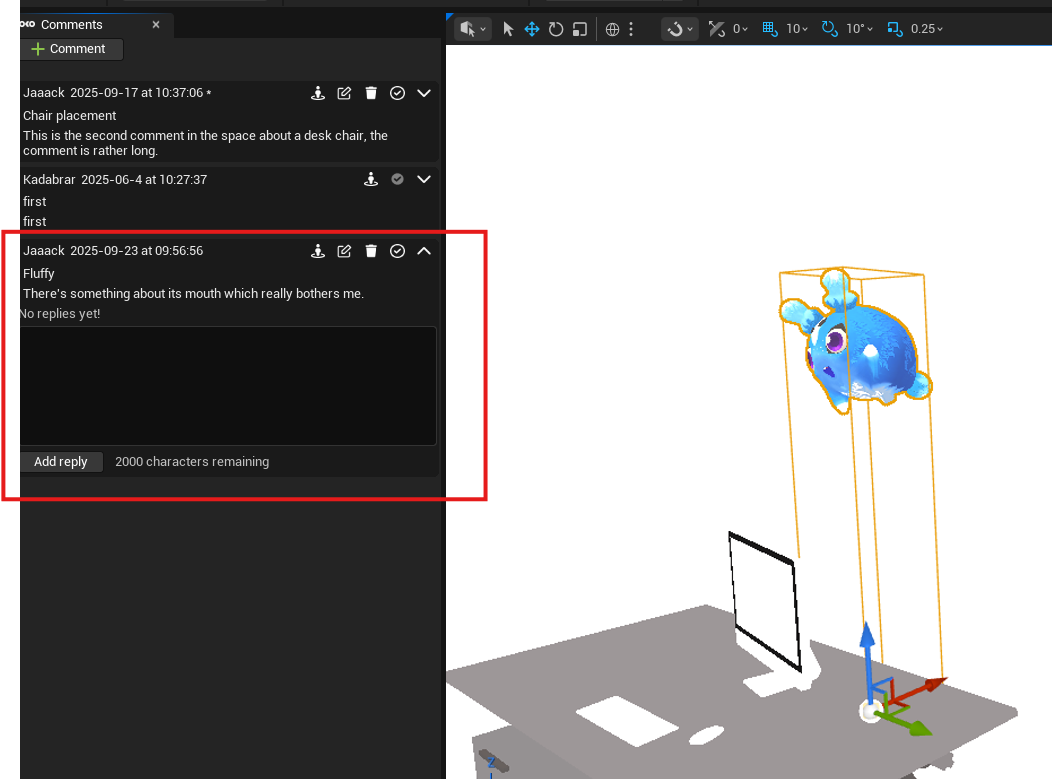The height and width of the screenshot is (779, 1052).
Task: Mark the Fluffy comment as resolved
Action: point(397,251)
